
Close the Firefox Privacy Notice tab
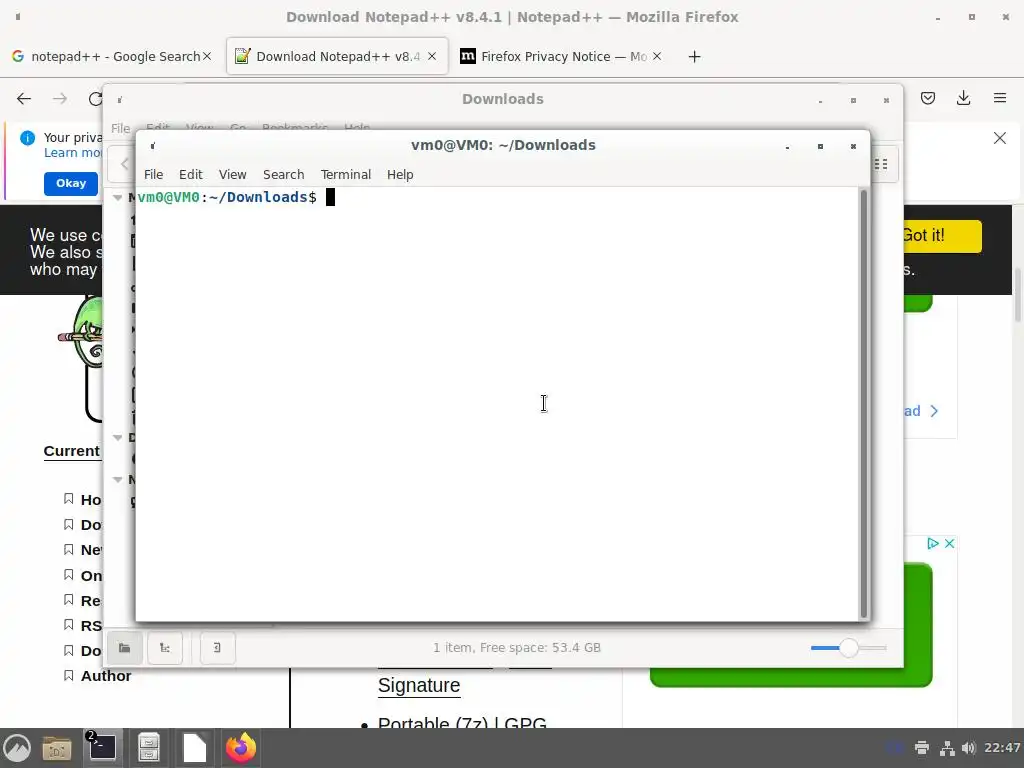[x=657, y=56]
